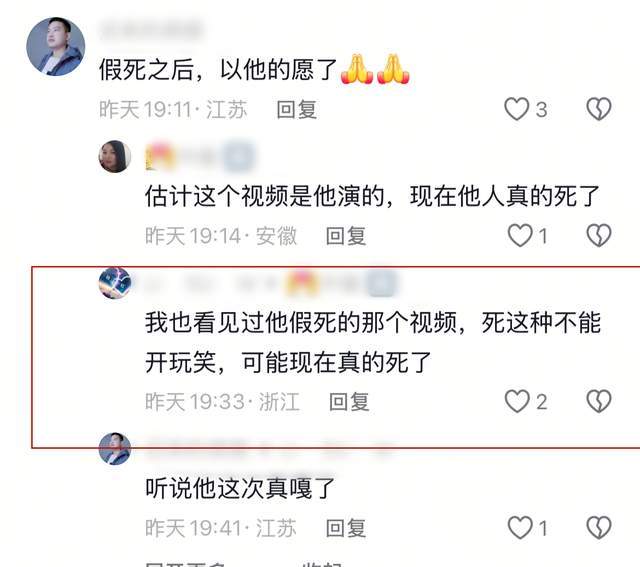Select the comment text 估计这个视频是他演的

click(x=264, y=196)
